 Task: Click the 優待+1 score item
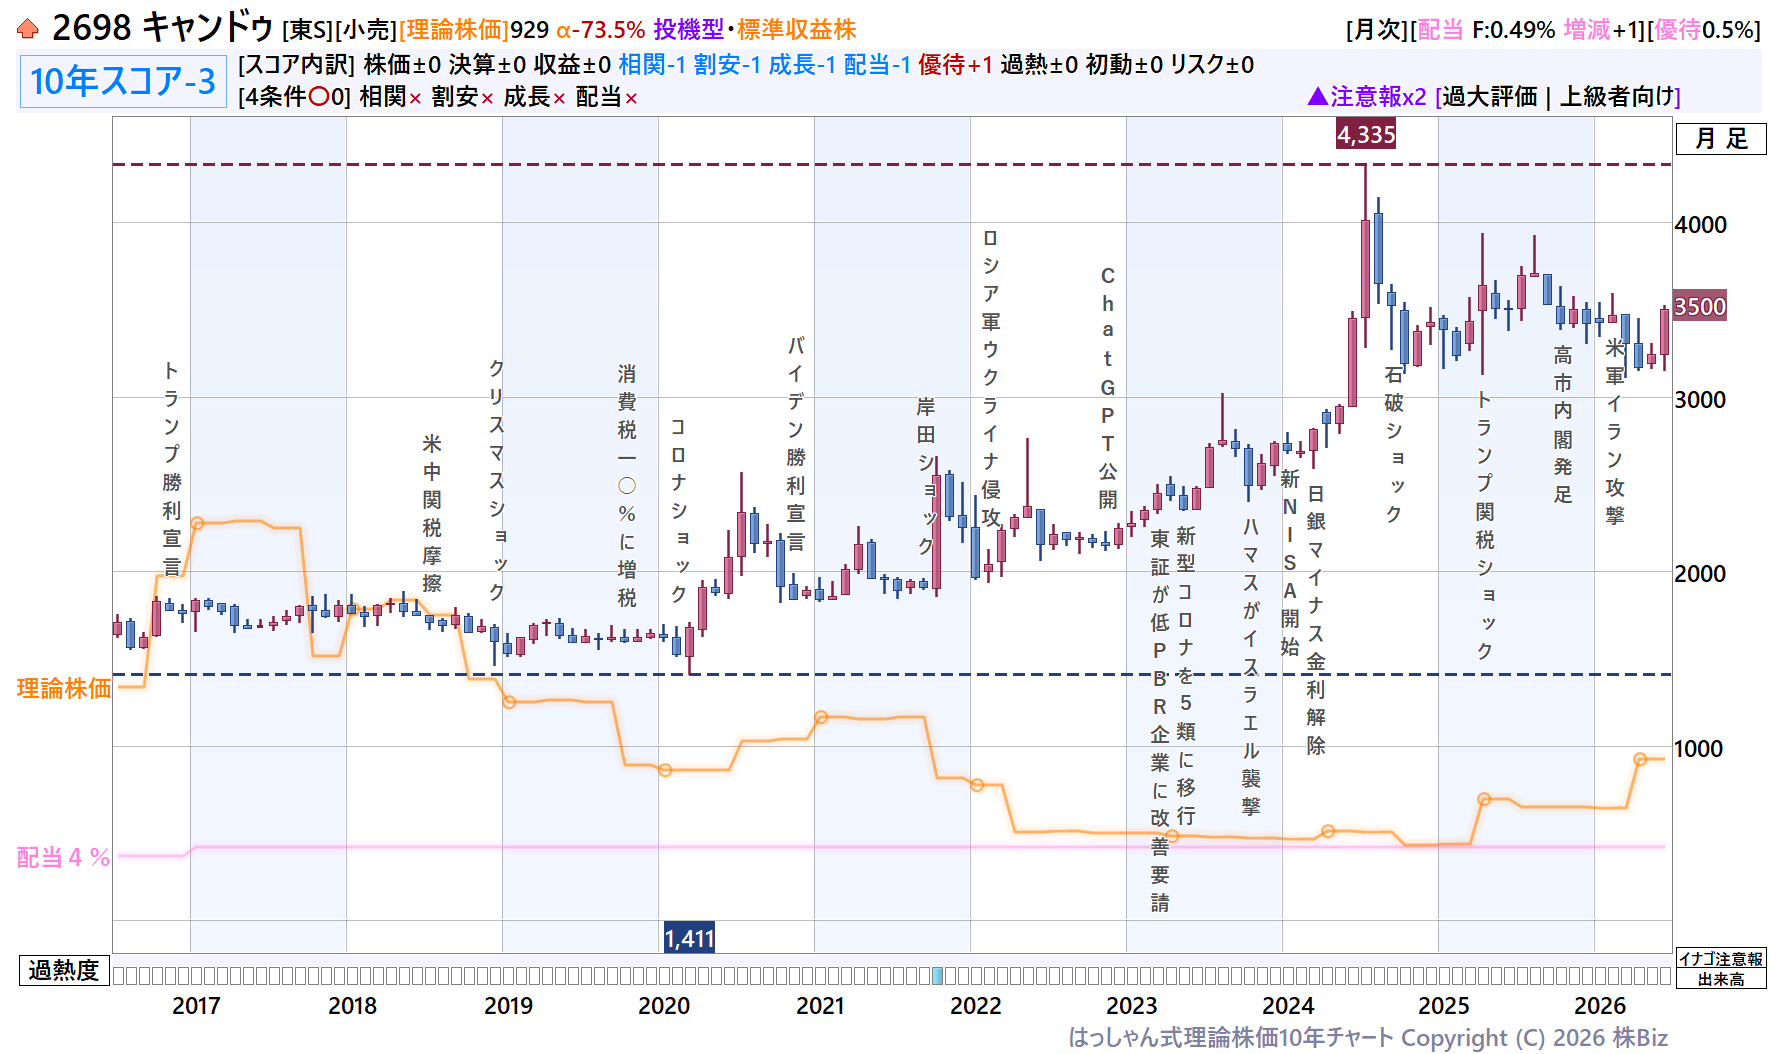click(955, 65)
